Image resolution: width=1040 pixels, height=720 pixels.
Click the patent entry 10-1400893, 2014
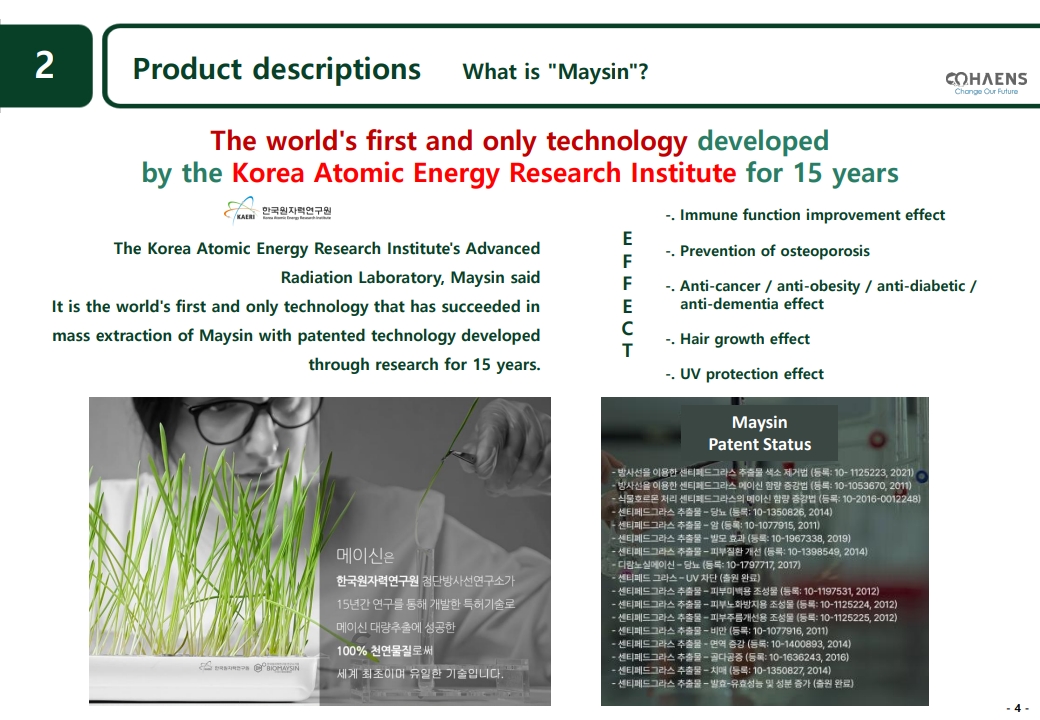(731, 644)
